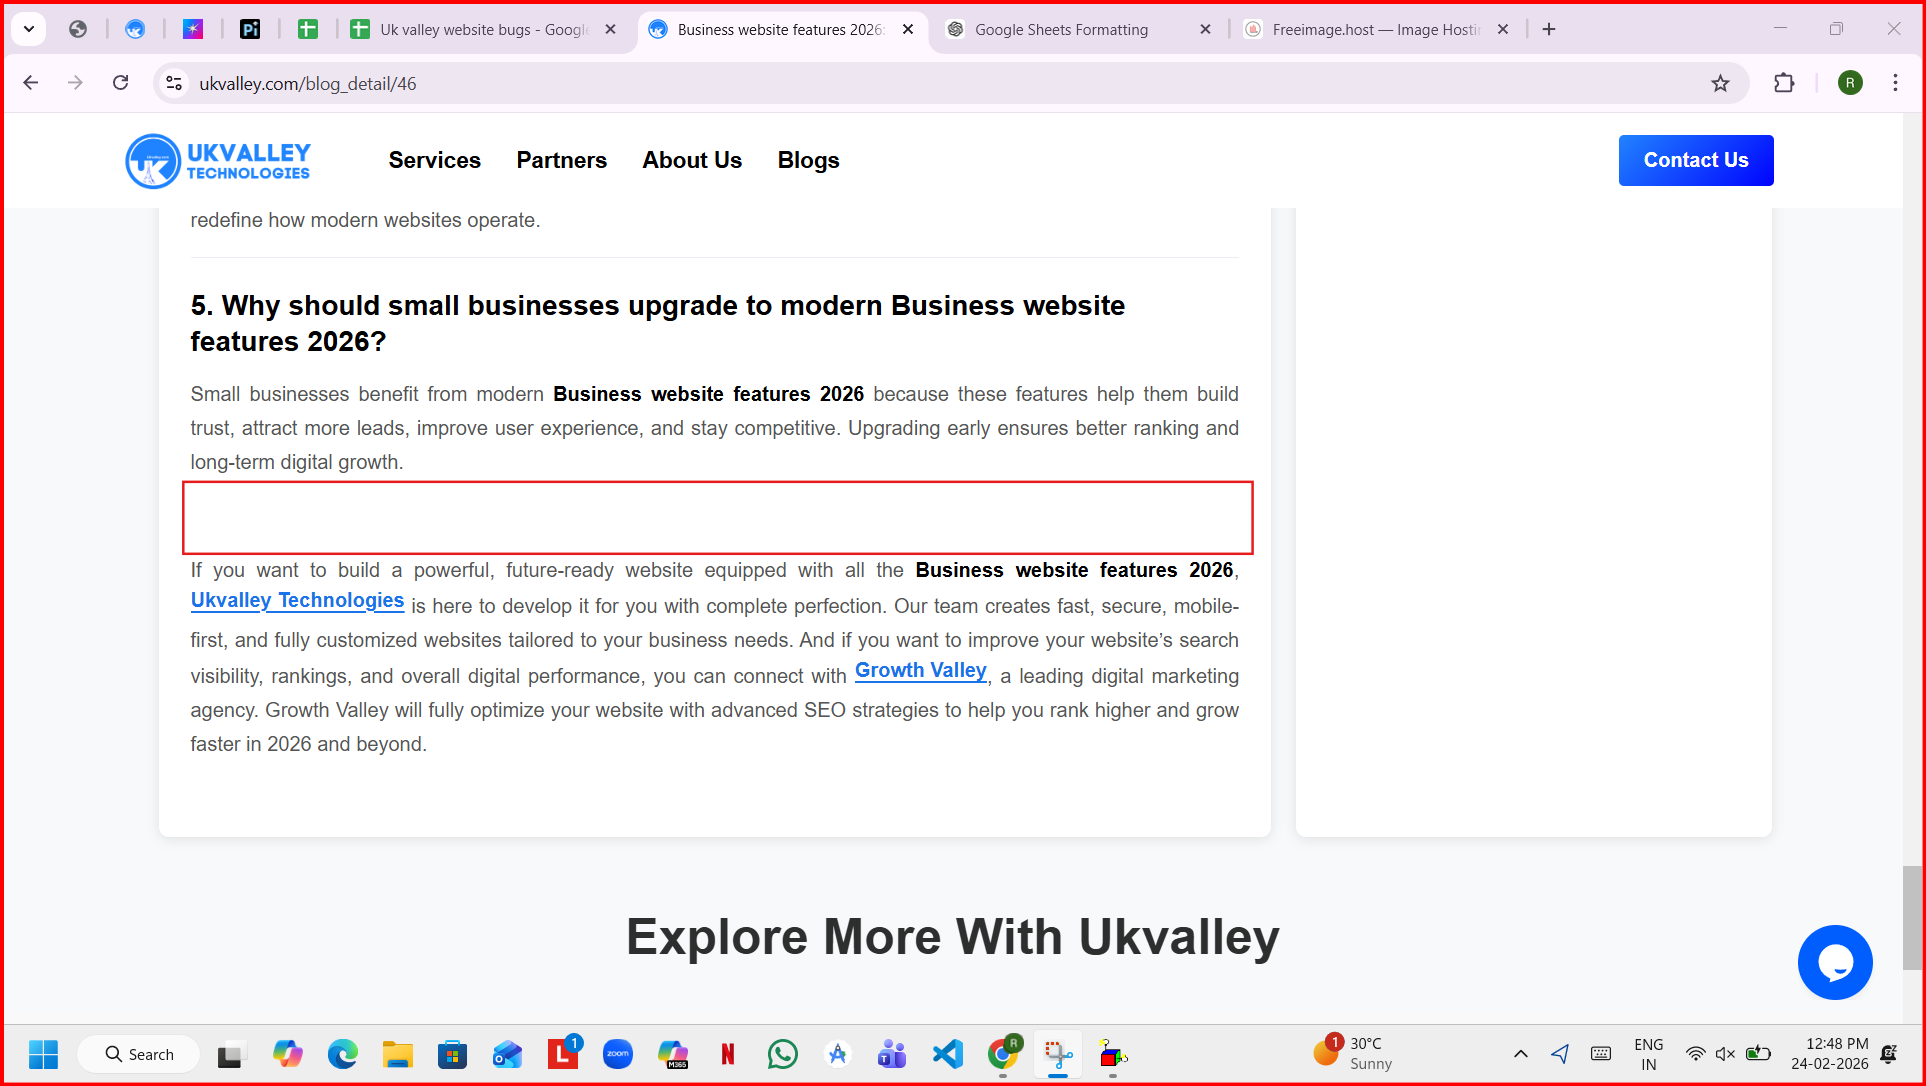This screenshot has height=1086, width=1926.
Task: Switch to Google Sheets Formatting tab
Action: [x=1061, y=30]
